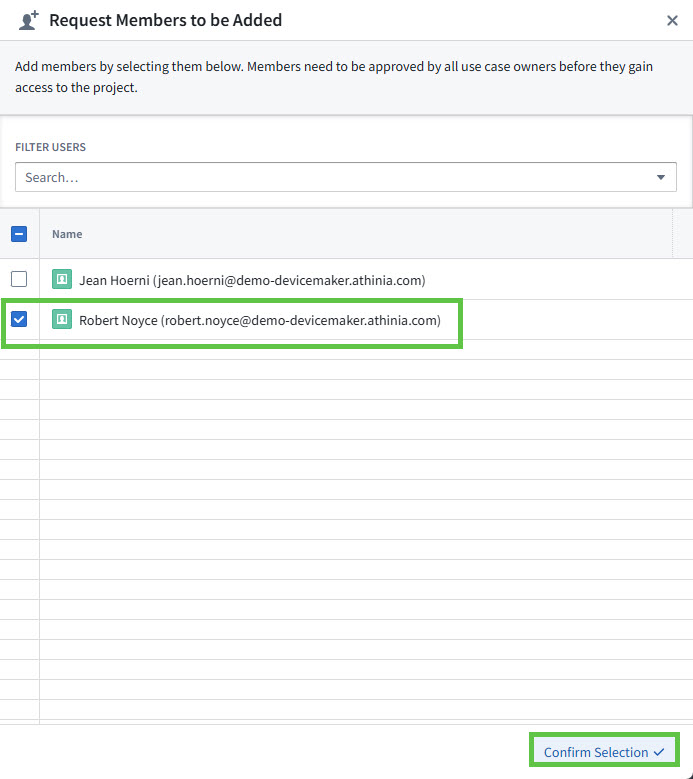Tick the checkbox for Jean Hoerni
The height and width of the screenshot is (779, 693).
pyautogui.click(x=19, y=280)
